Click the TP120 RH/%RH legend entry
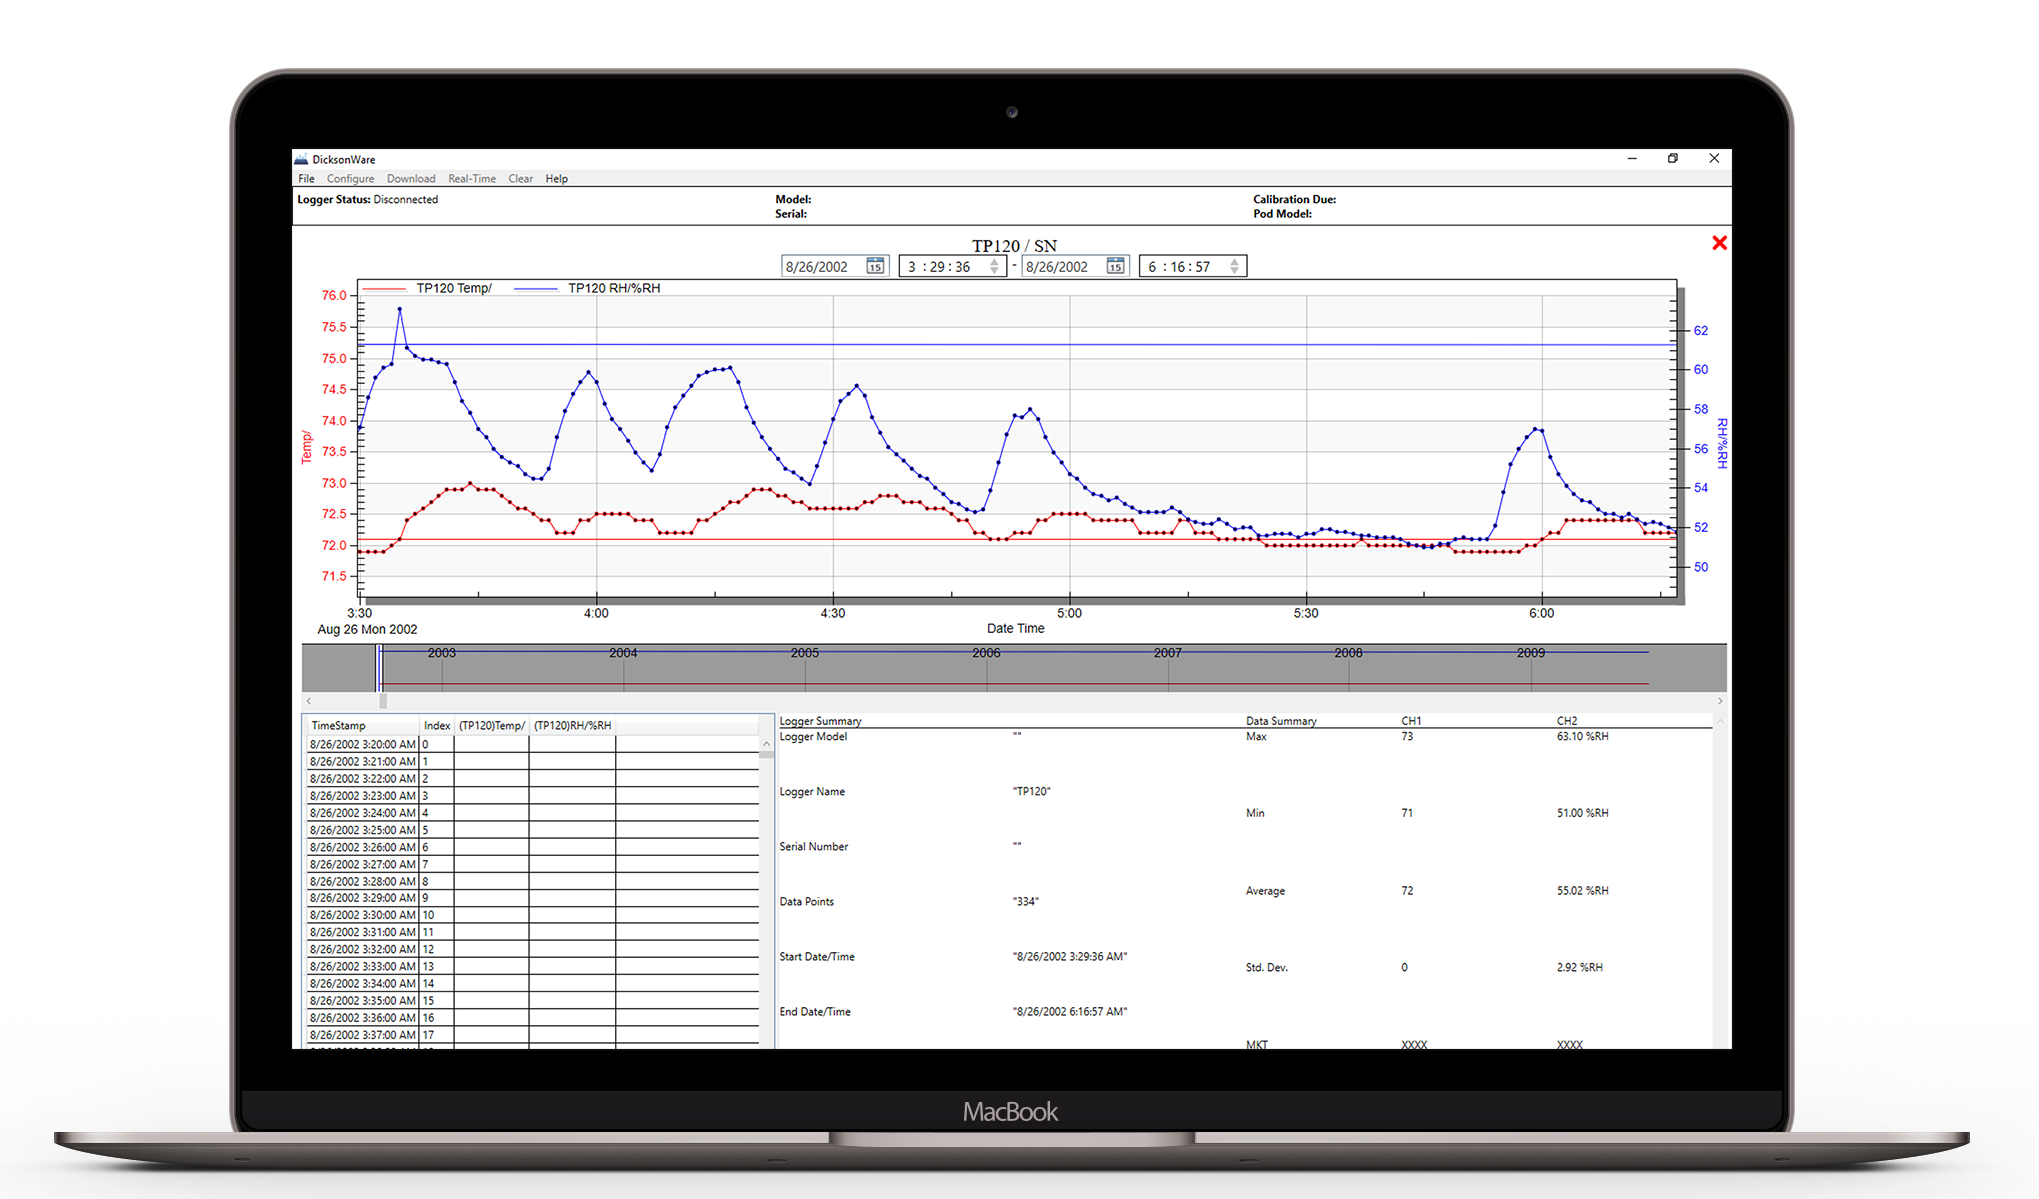Screen dimensions: 2039x1199 point(613,288)
